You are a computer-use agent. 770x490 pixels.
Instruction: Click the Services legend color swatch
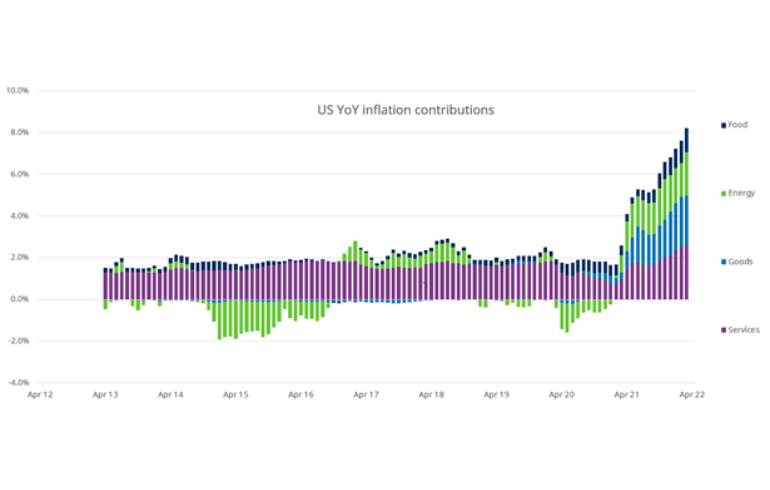(724, 330)
